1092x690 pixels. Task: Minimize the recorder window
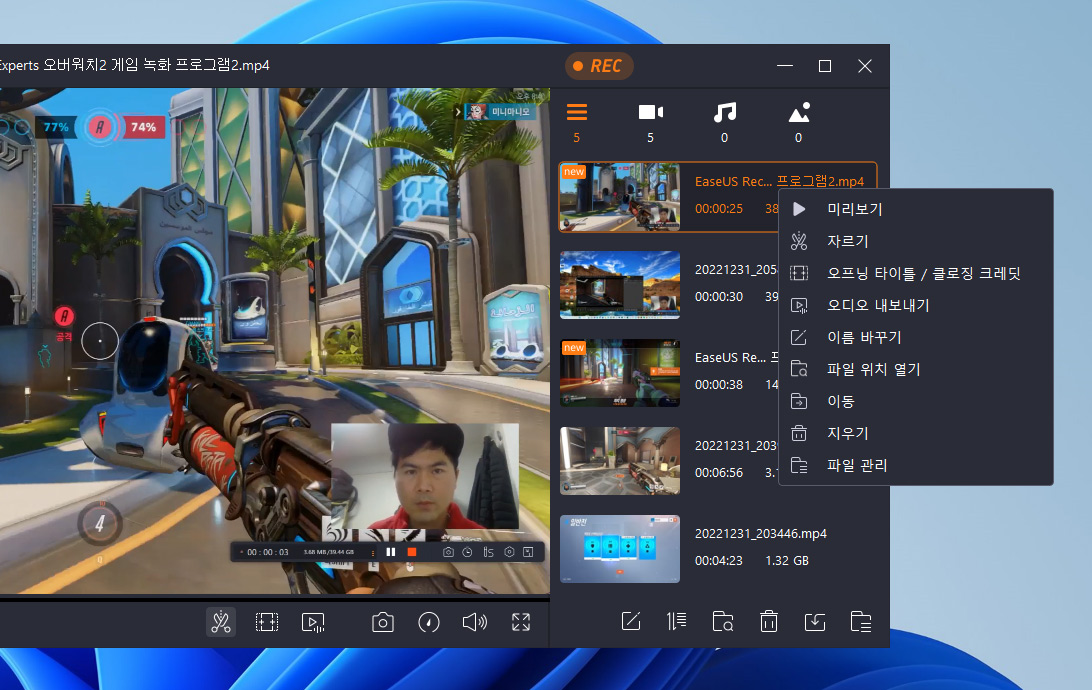tap(785, 66)
